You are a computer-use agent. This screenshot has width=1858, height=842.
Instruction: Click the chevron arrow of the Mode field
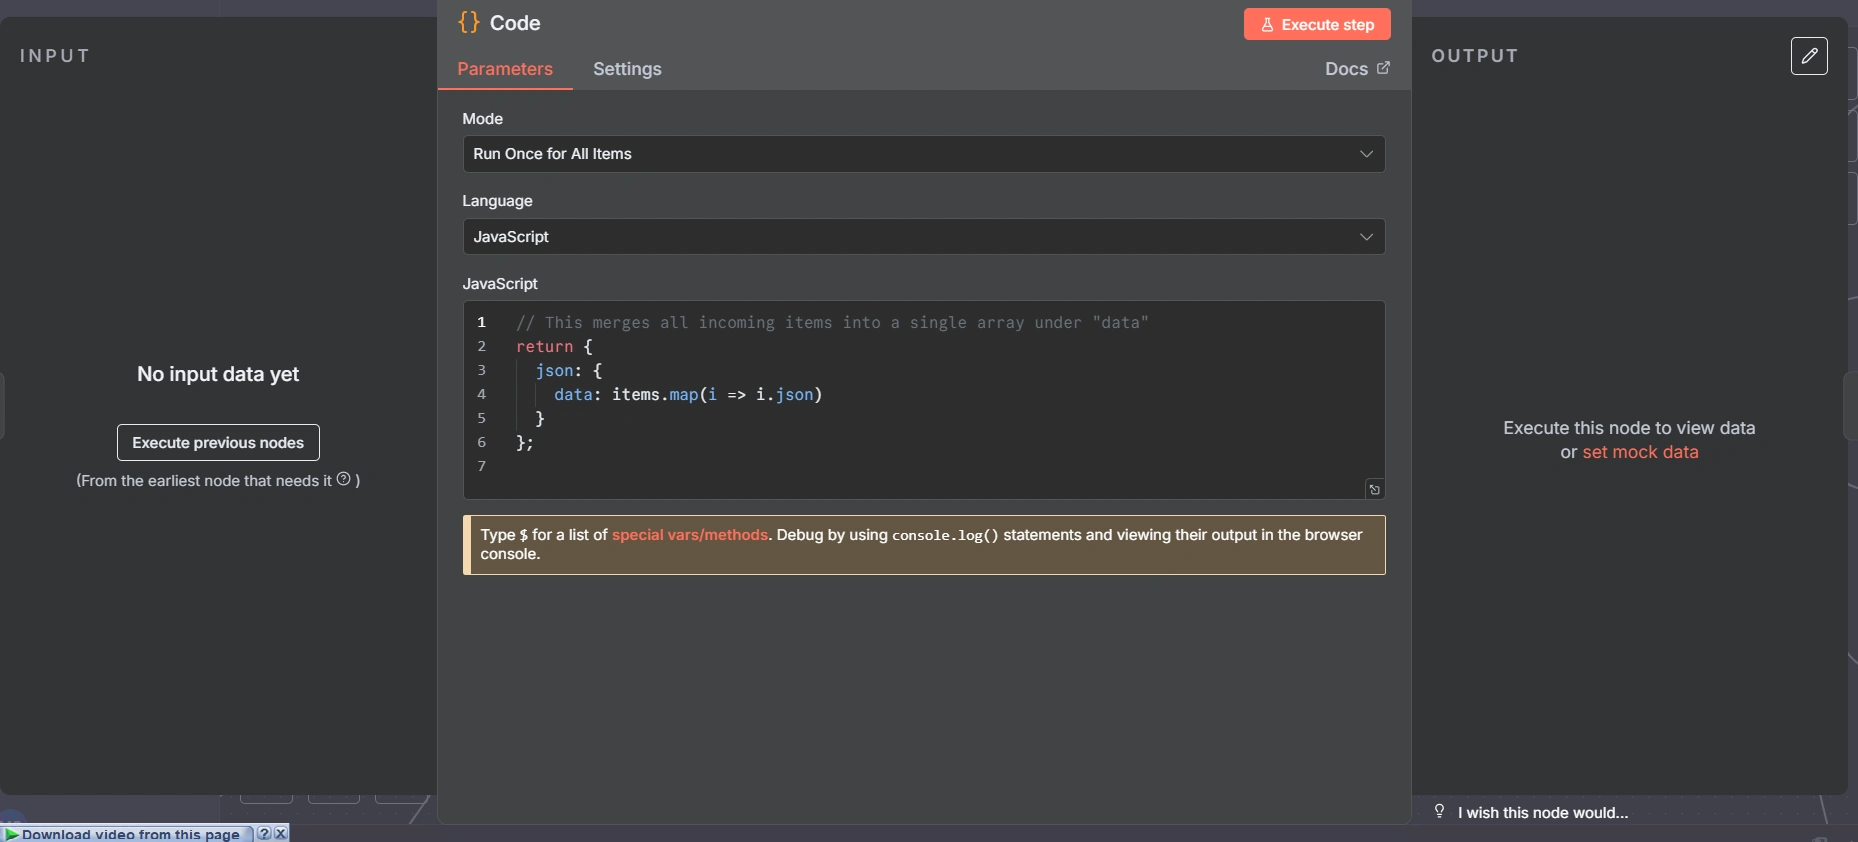[1365, 154]
